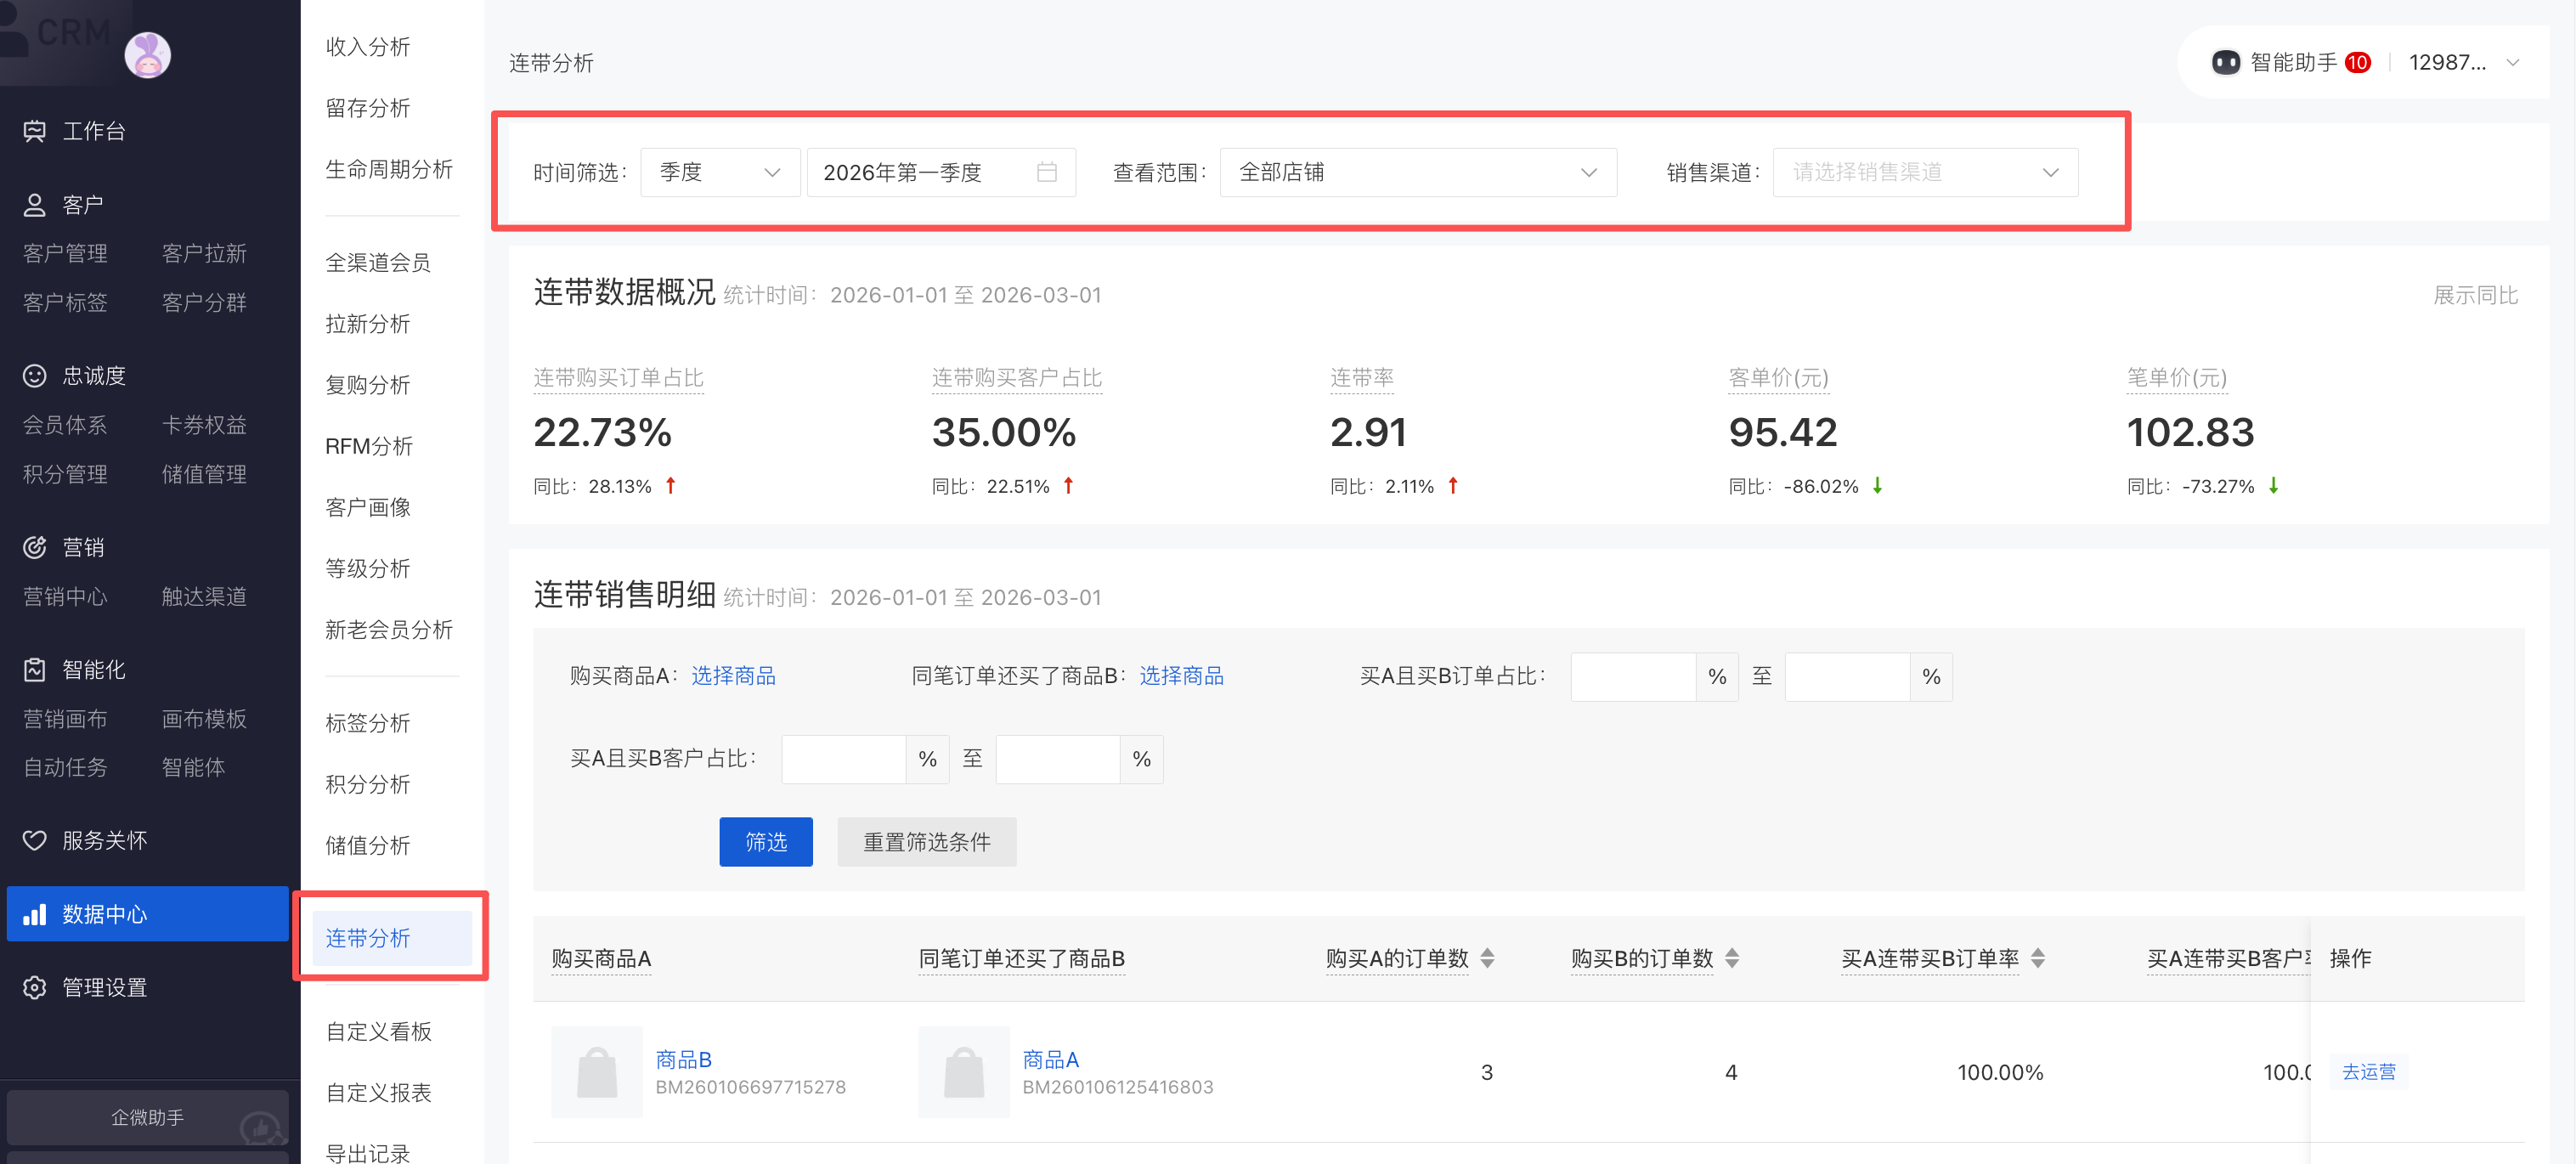Sort by 购买A的订单数 column arrows
The width and height of the screenshot is (2576, 1164).
pyautogui.click(x=1487, y=958)
